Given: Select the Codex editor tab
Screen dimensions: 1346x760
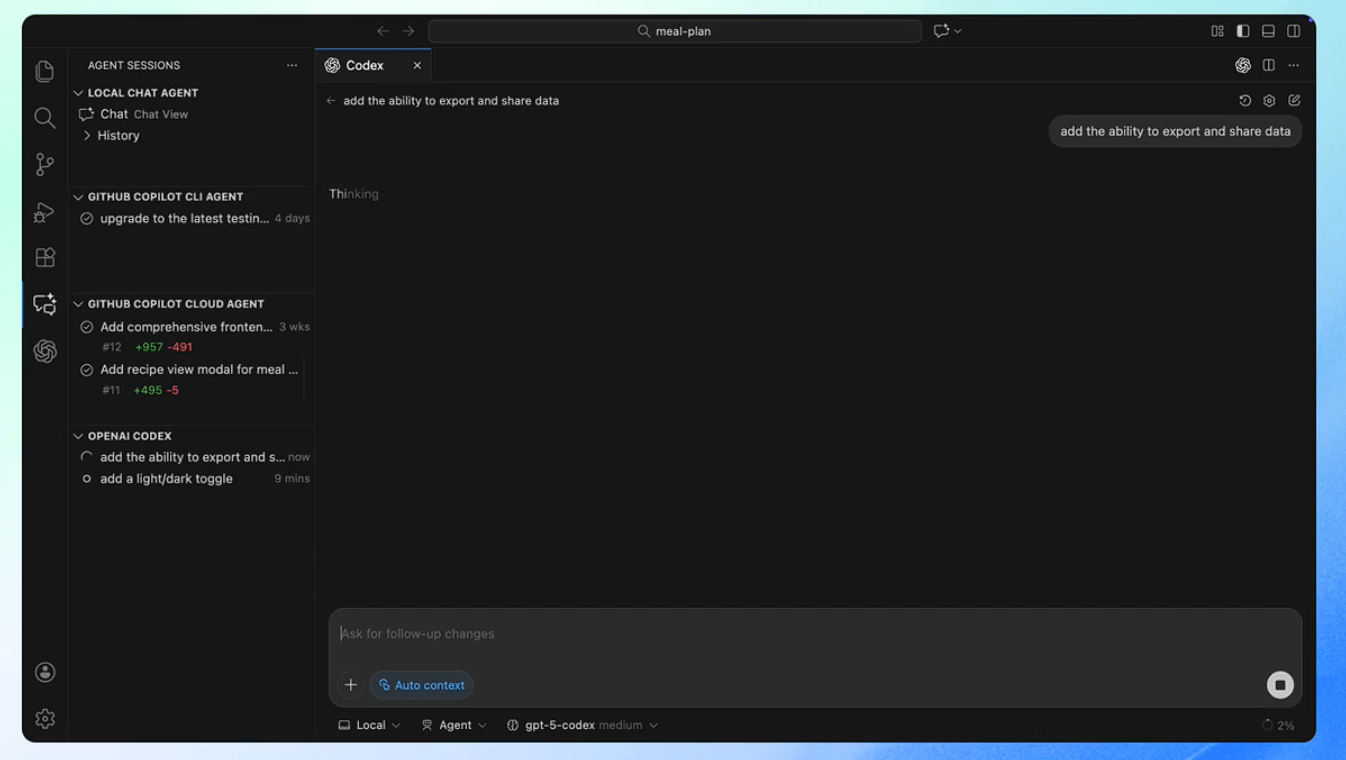Looking at the screenshot, I should (364, 65).
